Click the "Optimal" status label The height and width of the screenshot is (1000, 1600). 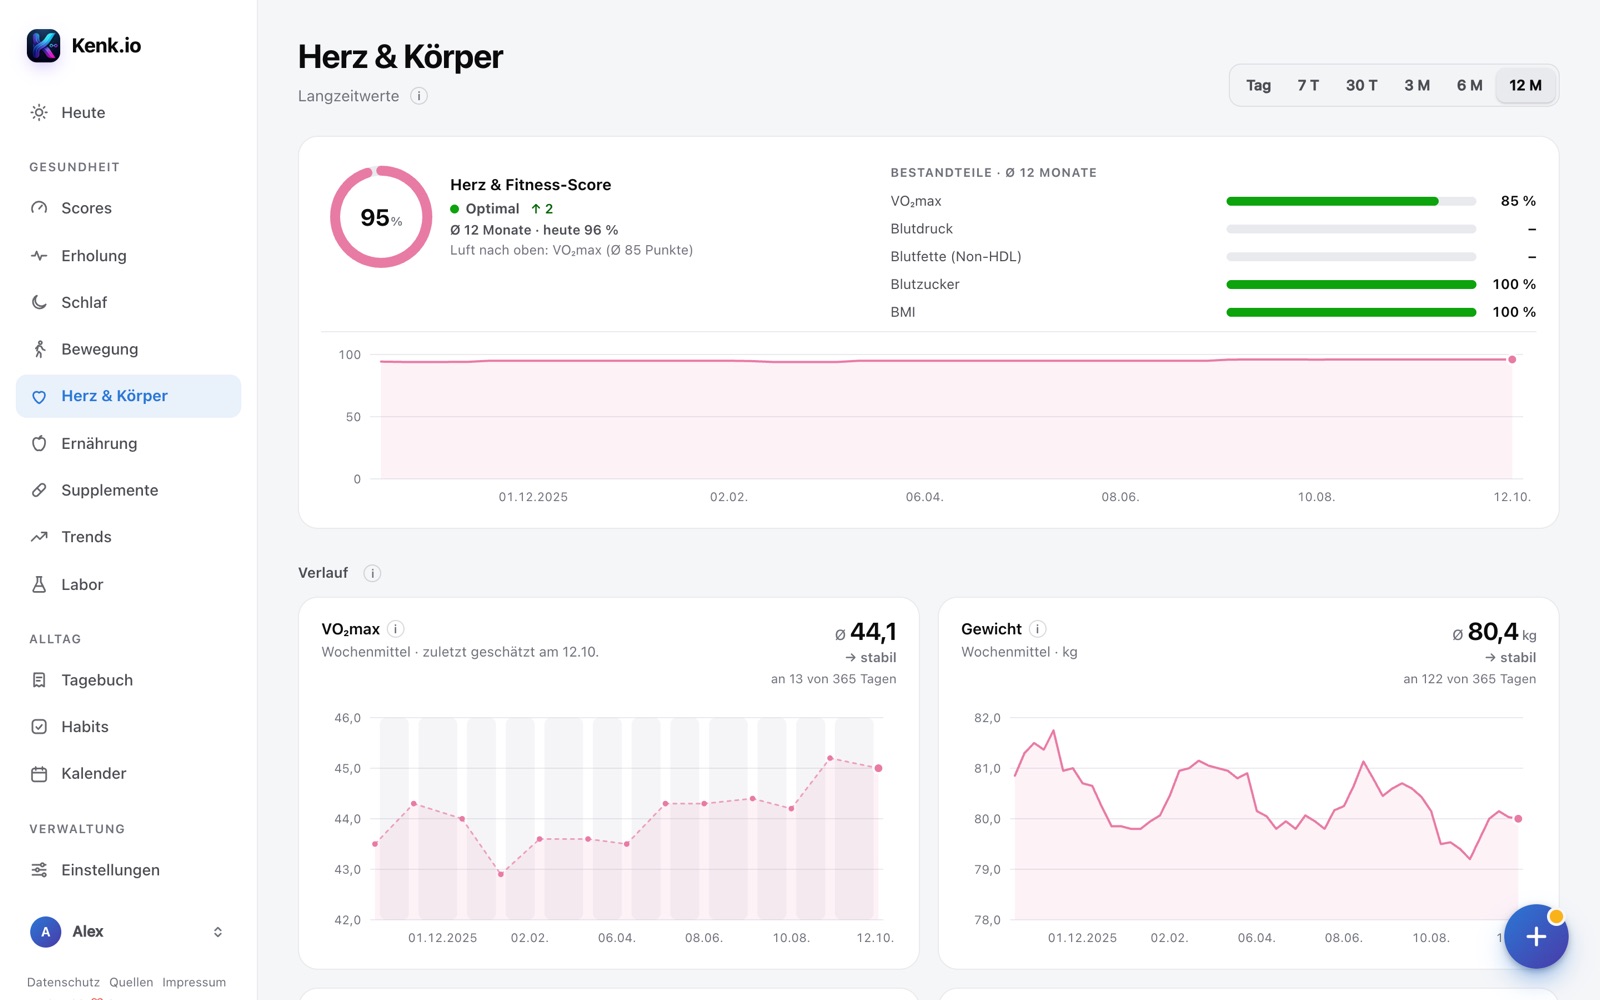coord(492,209)
